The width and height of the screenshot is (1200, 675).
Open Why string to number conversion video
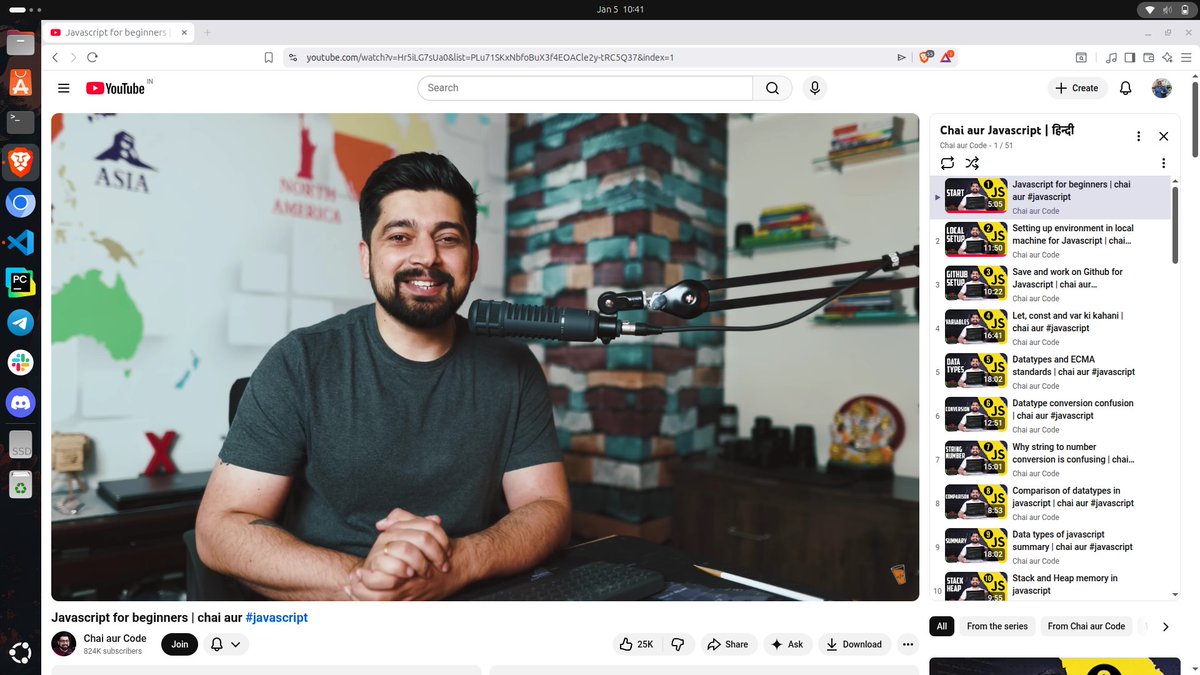[x=1050, y=460]
